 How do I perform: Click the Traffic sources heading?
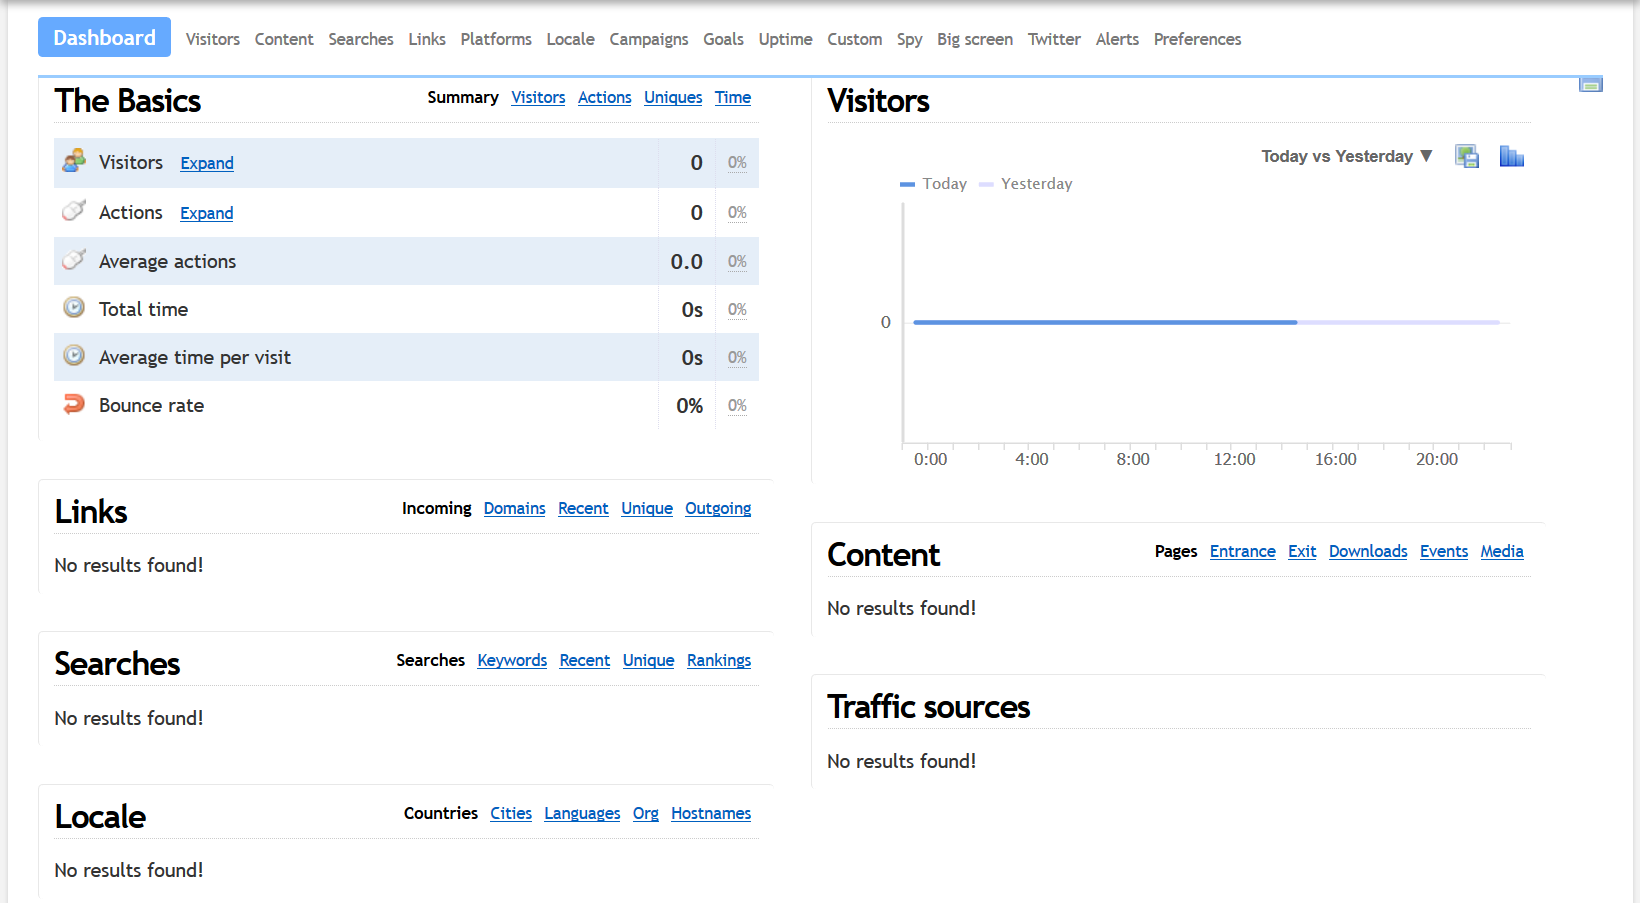[x=928, y=706]
